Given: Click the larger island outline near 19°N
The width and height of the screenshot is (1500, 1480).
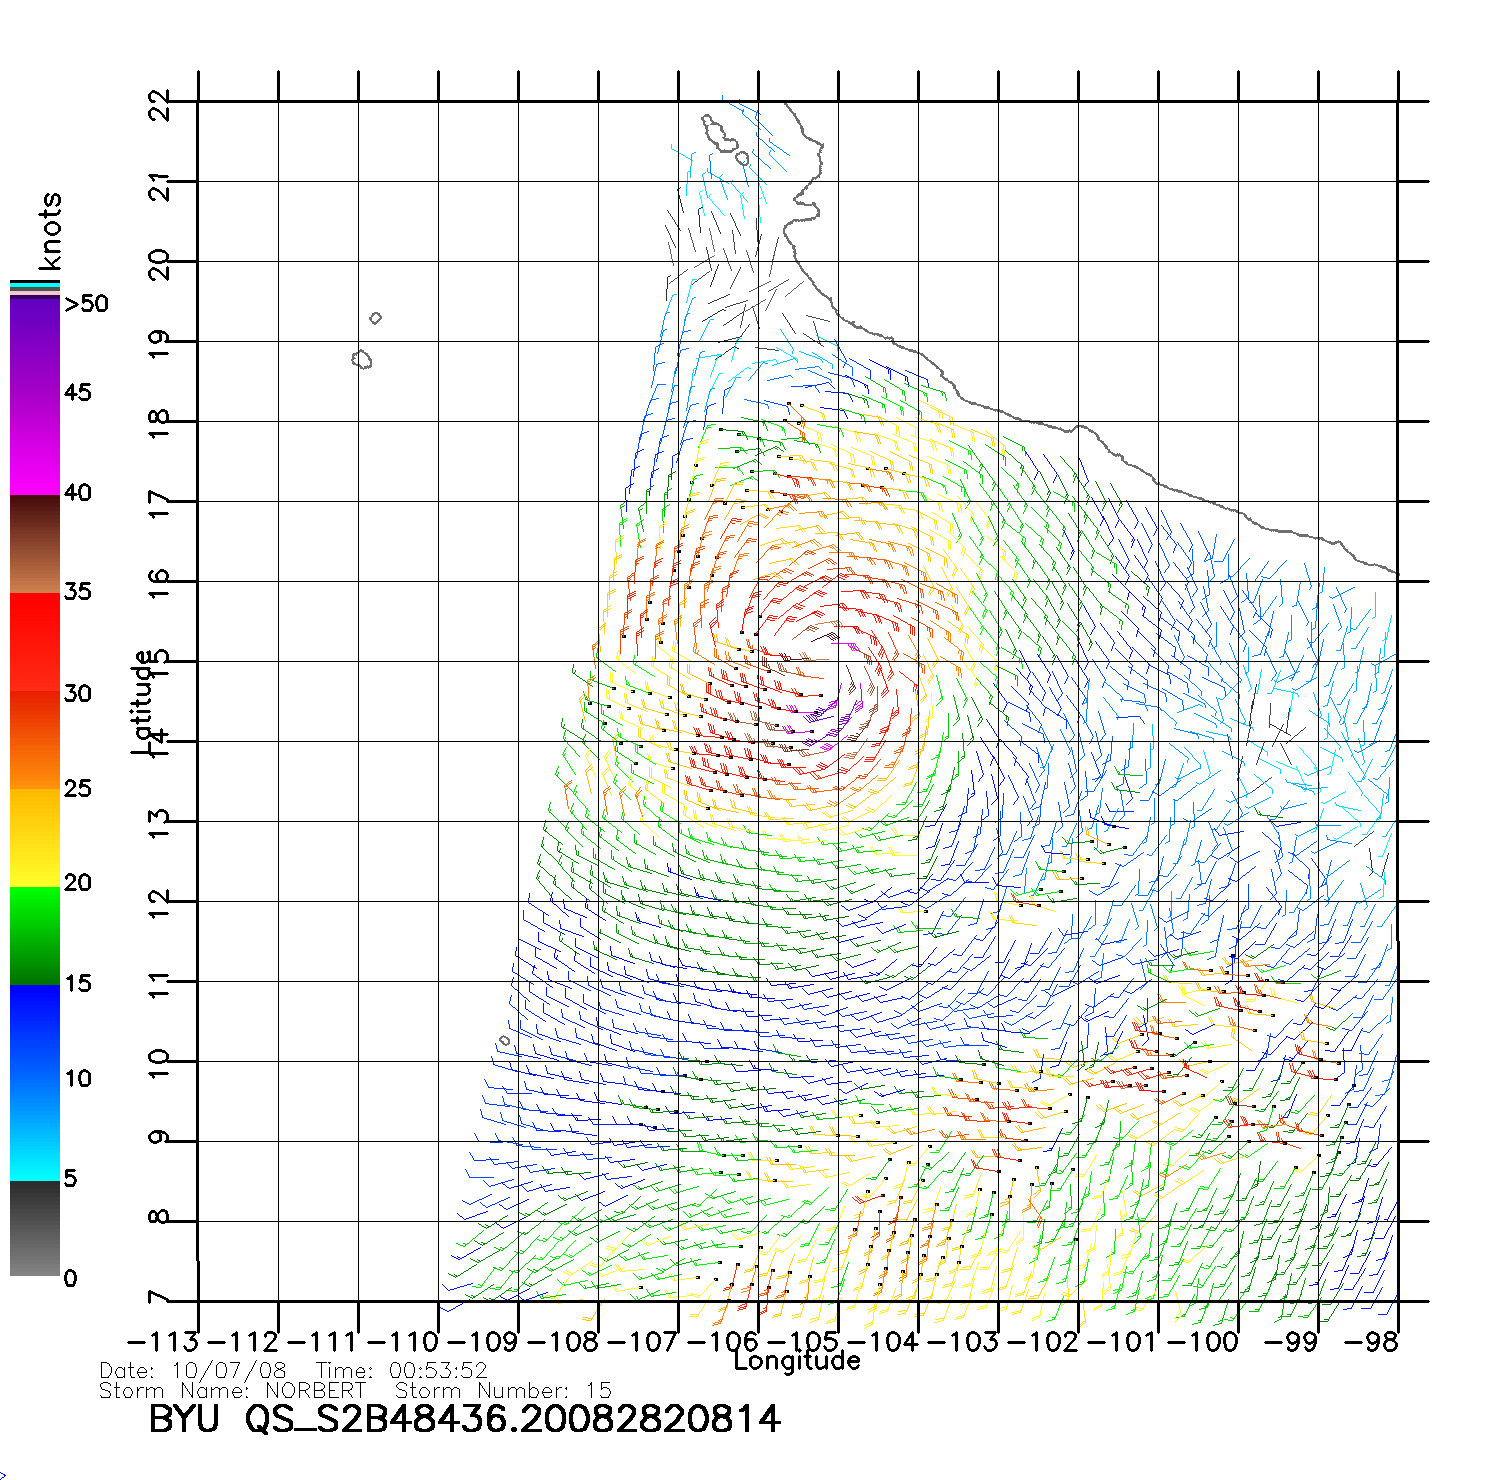Looking at the screenshot, I should click(362, 359).
